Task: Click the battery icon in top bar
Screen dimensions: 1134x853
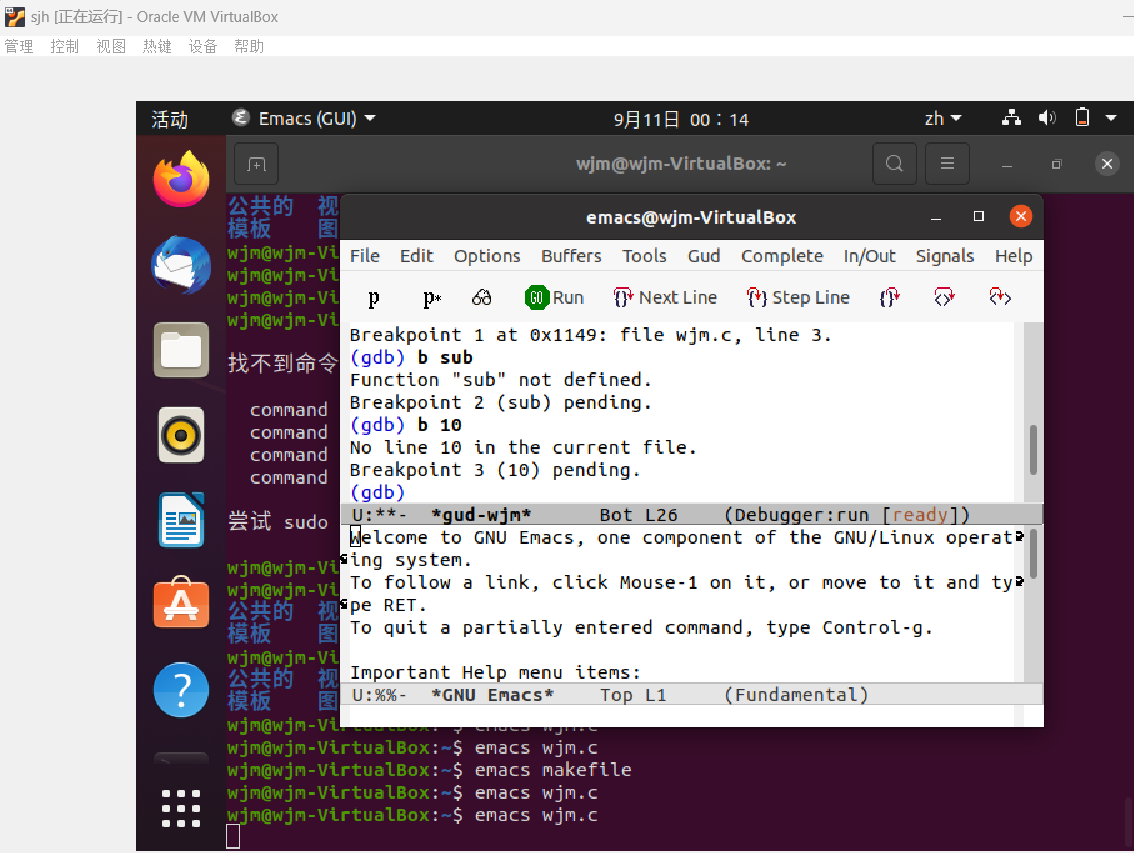Action: [1082, 117]
